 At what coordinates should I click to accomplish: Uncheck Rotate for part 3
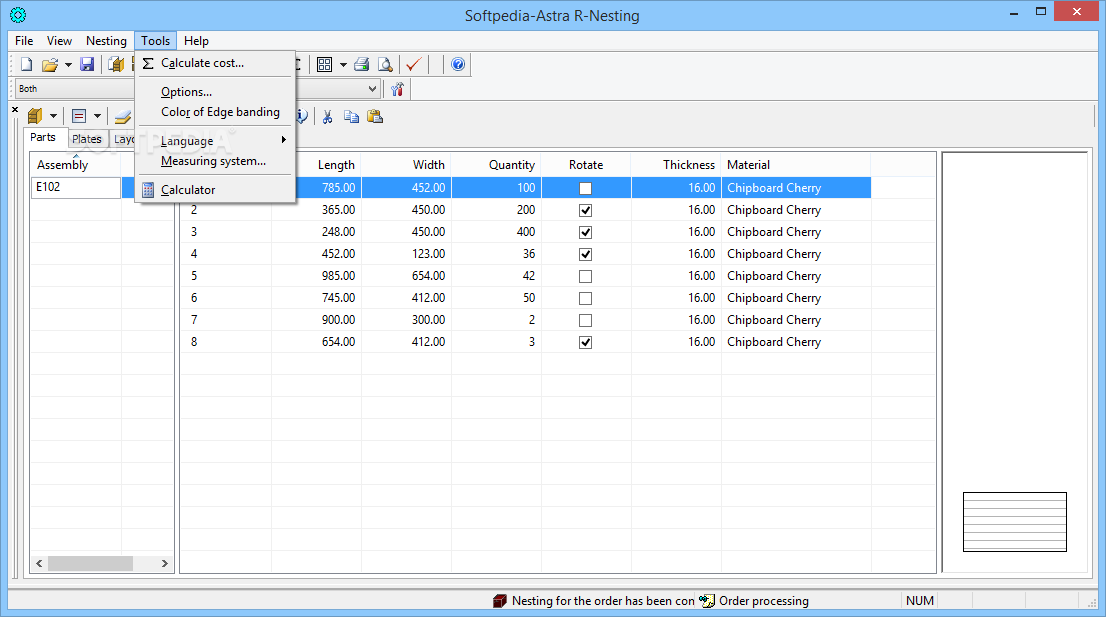pos(585,232)
